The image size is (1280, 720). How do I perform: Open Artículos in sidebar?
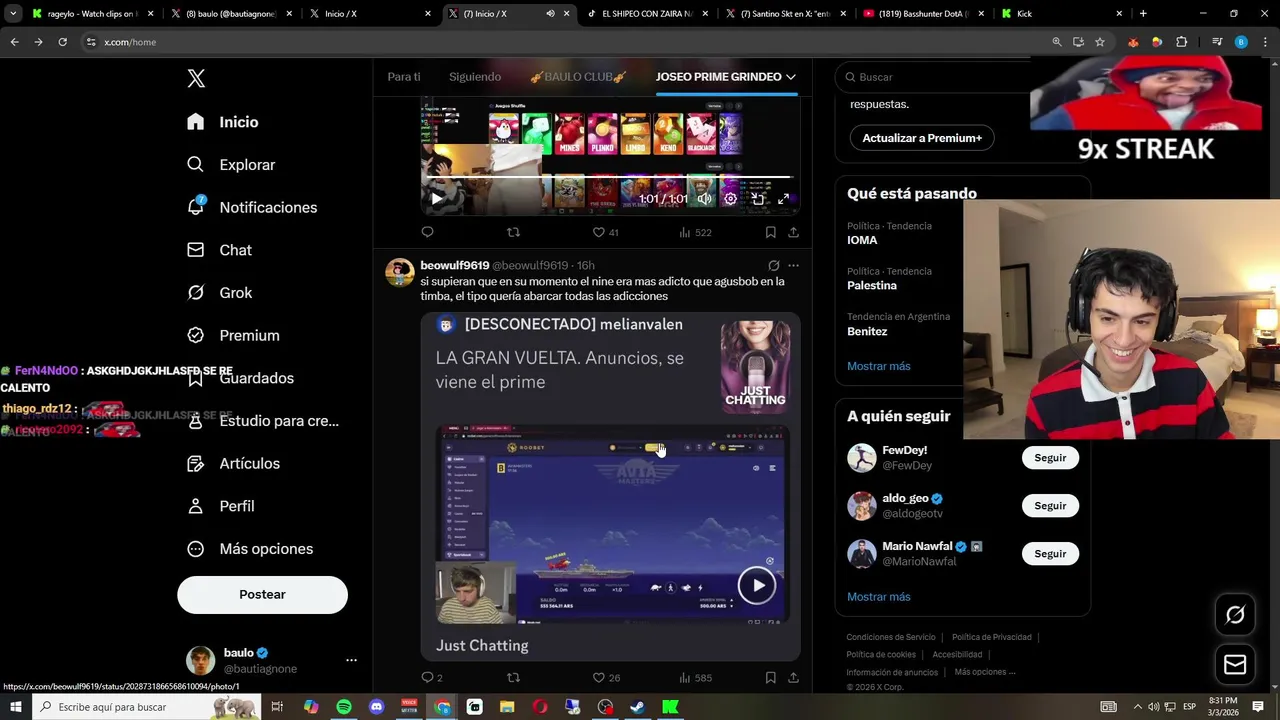tap(234, 464)
